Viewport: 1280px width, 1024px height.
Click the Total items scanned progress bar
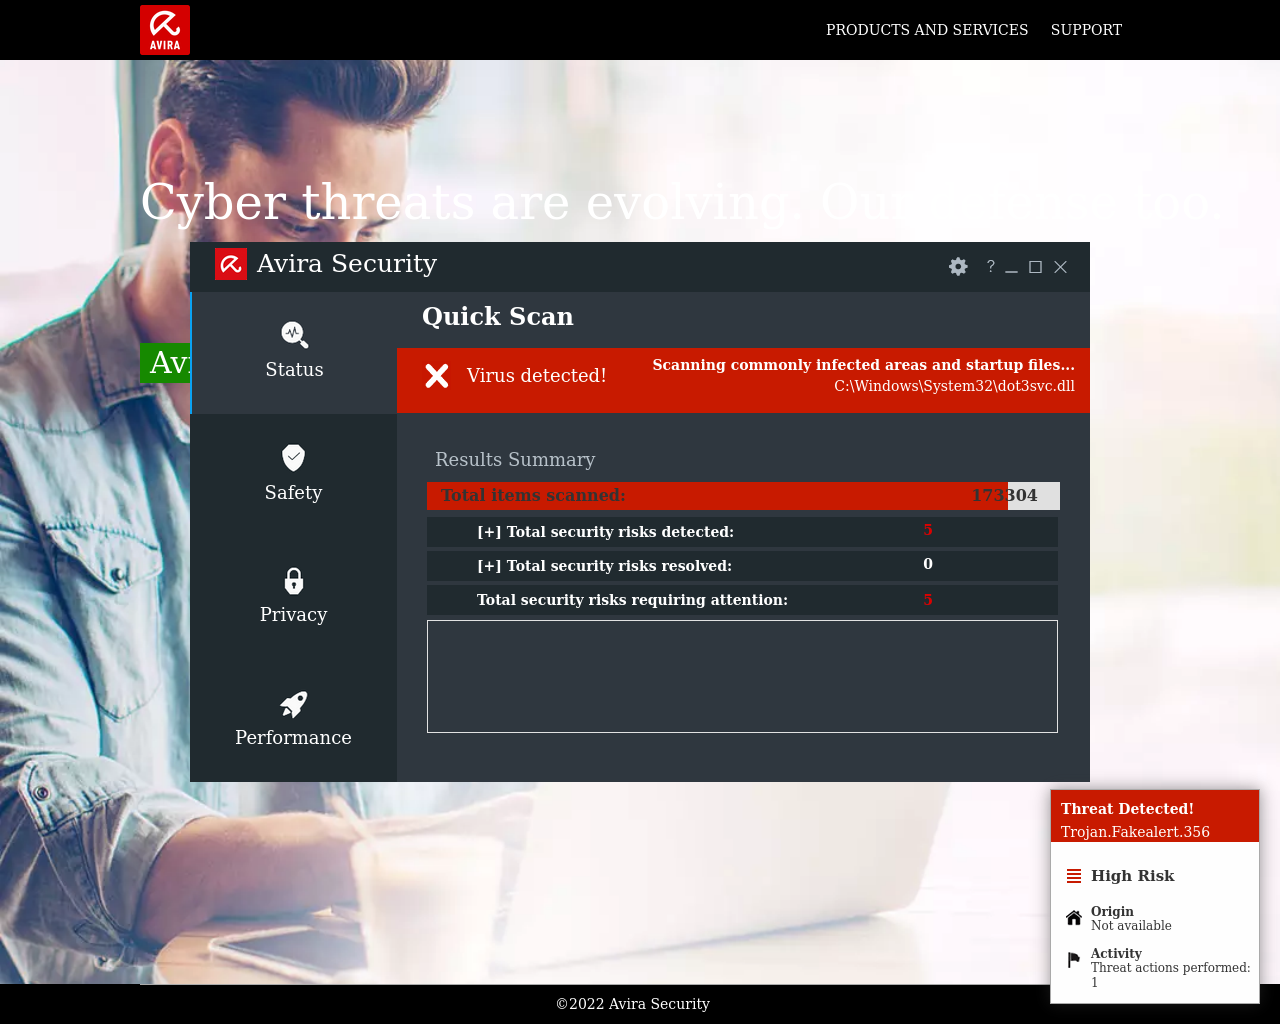pos(742,496)
